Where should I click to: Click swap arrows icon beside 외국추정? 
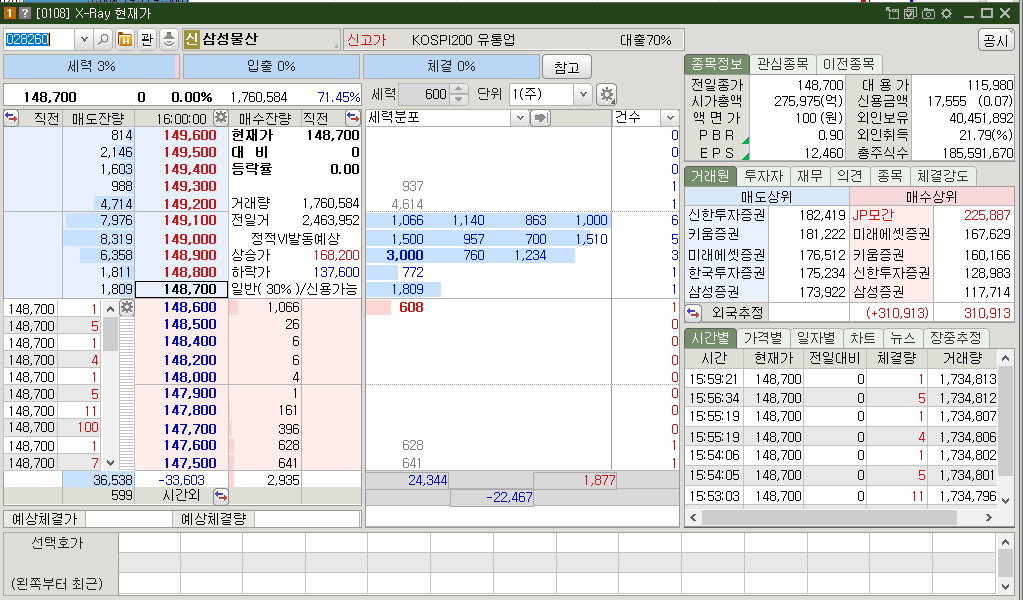pyautogui.click(x=693, y=313)
